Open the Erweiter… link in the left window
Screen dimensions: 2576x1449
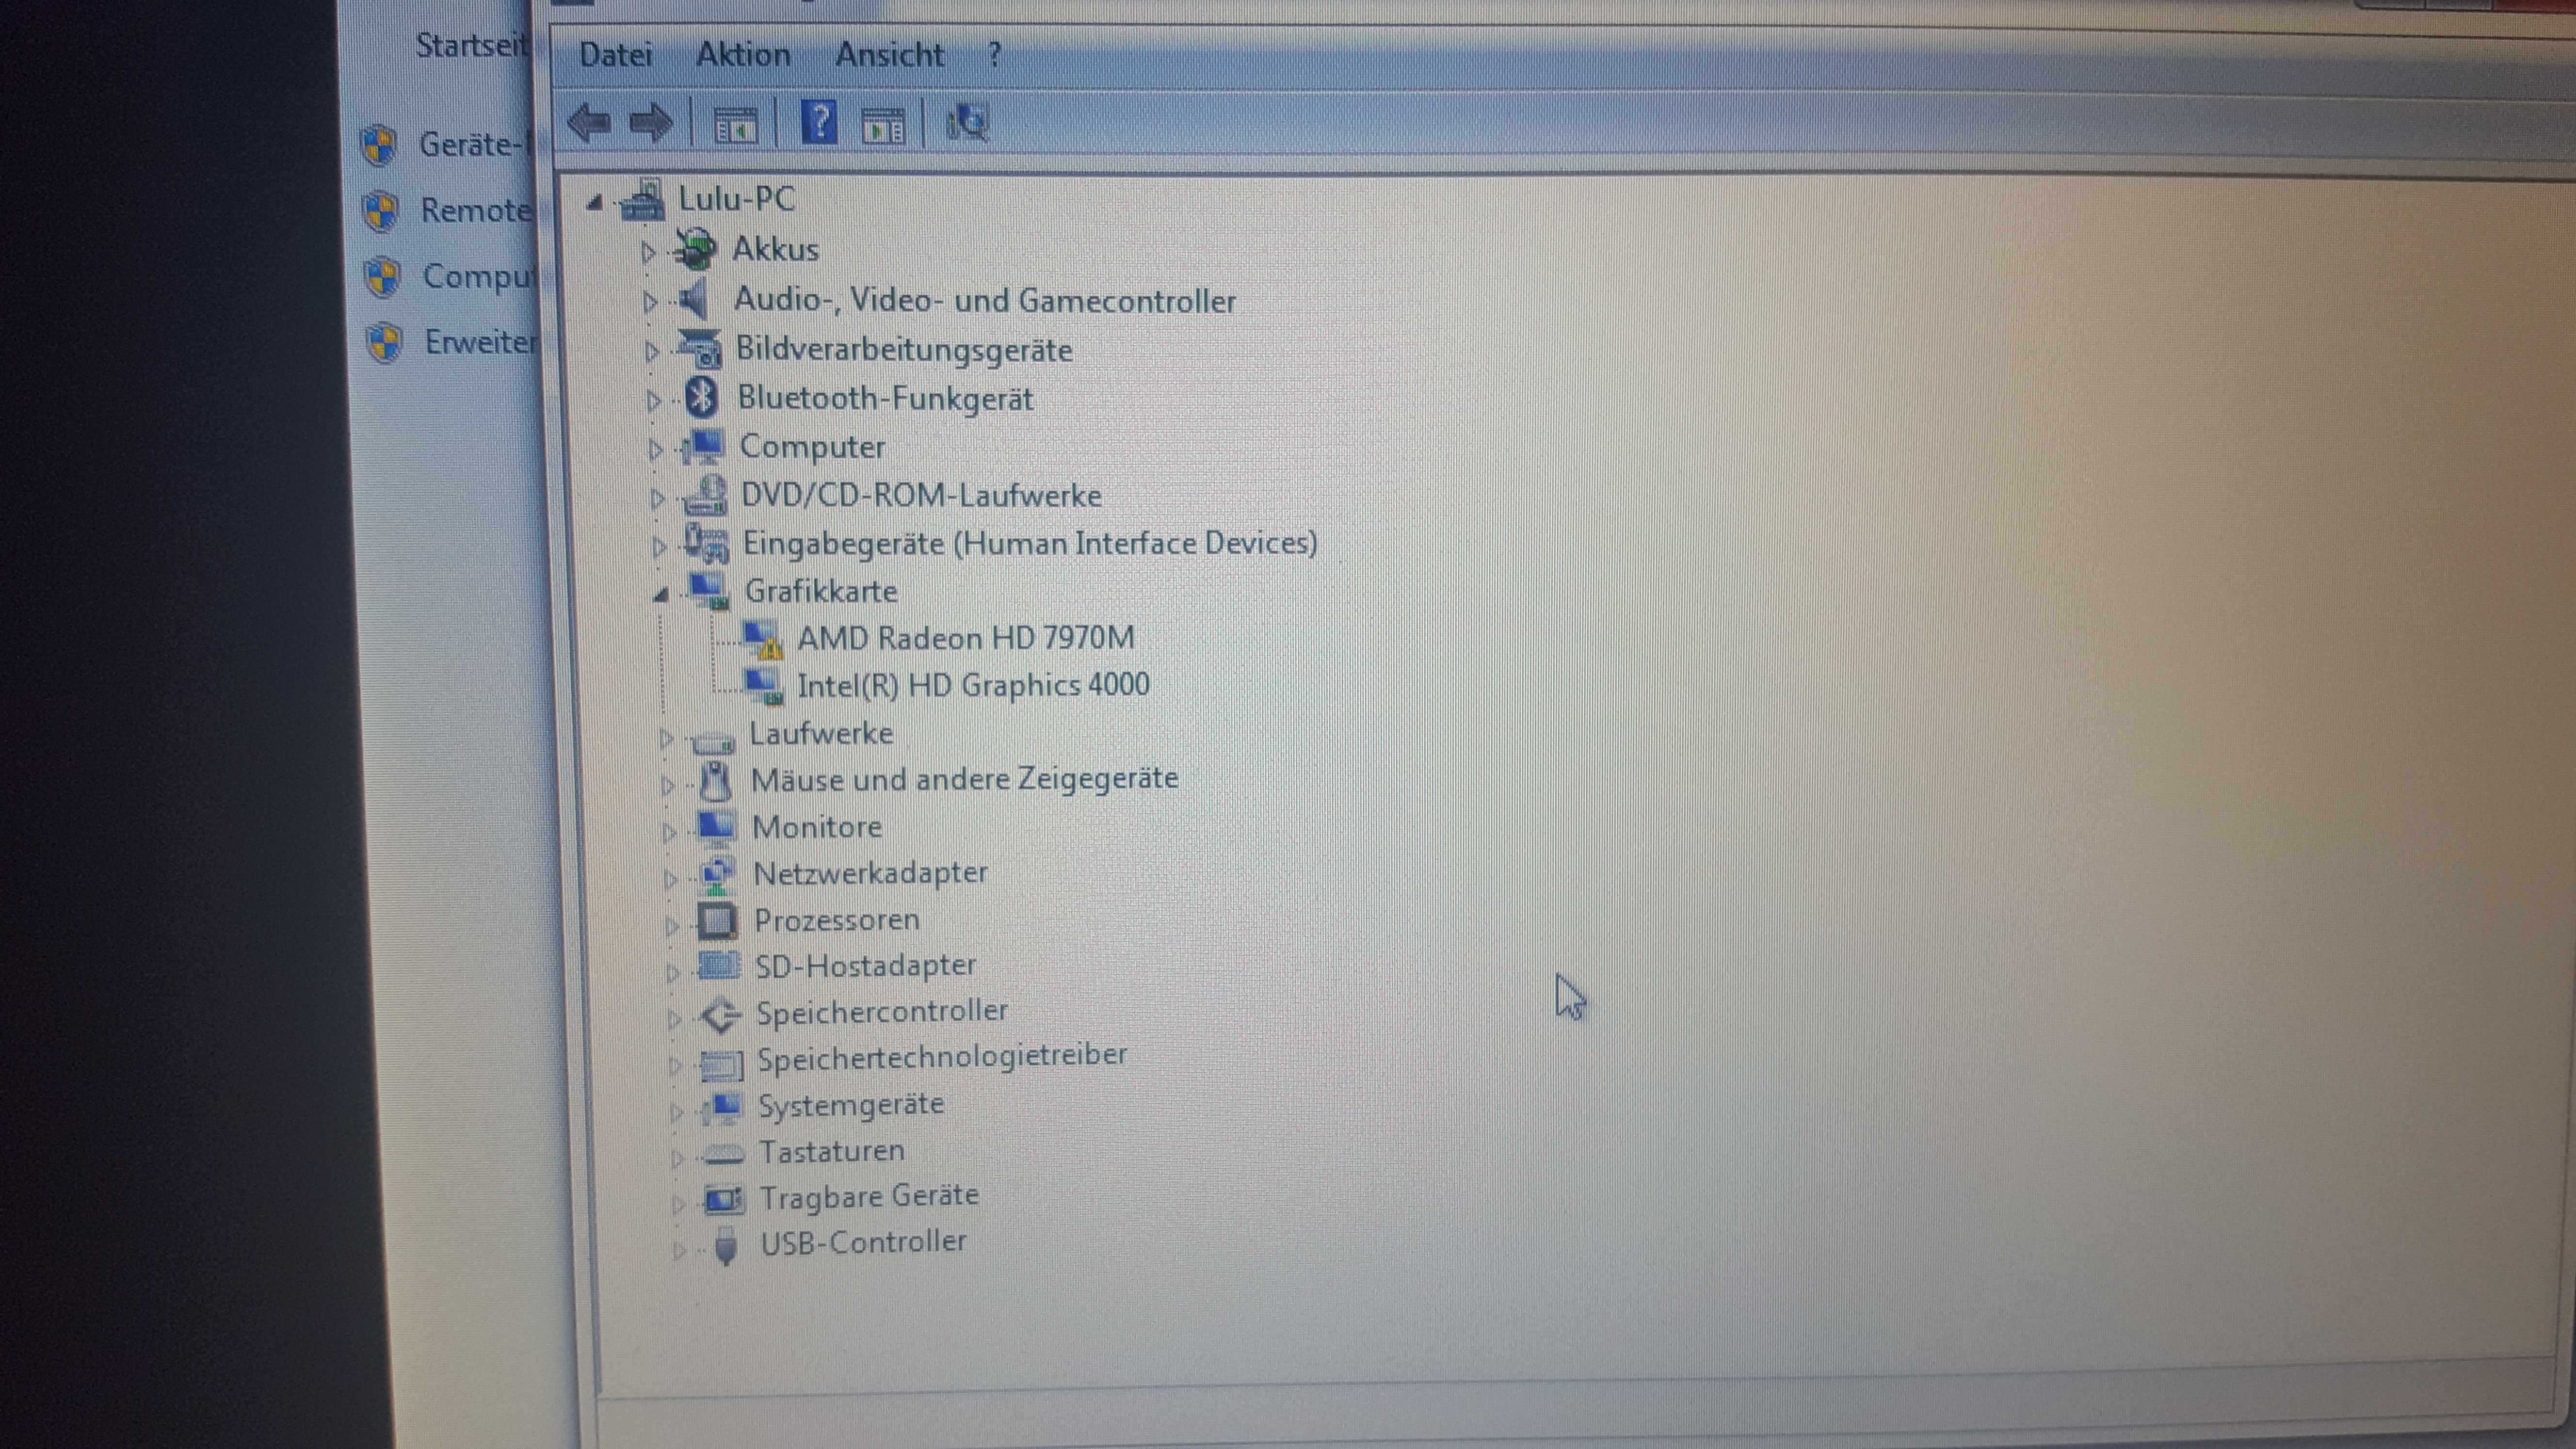pyautogui.click(x=482, y=342)
